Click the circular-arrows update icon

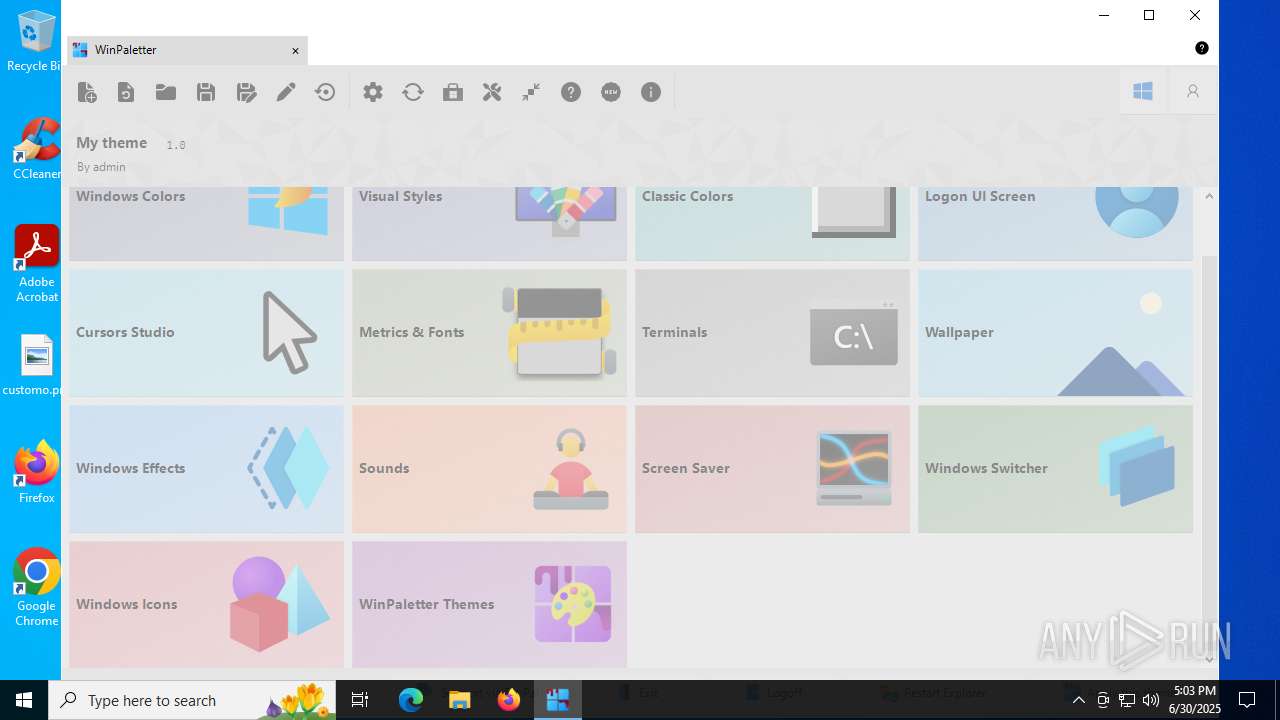[x=413, y=92]
